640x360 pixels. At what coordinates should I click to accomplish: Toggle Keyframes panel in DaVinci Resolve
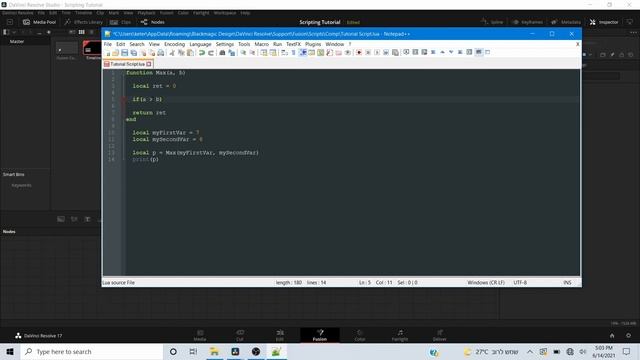point(527,22)
